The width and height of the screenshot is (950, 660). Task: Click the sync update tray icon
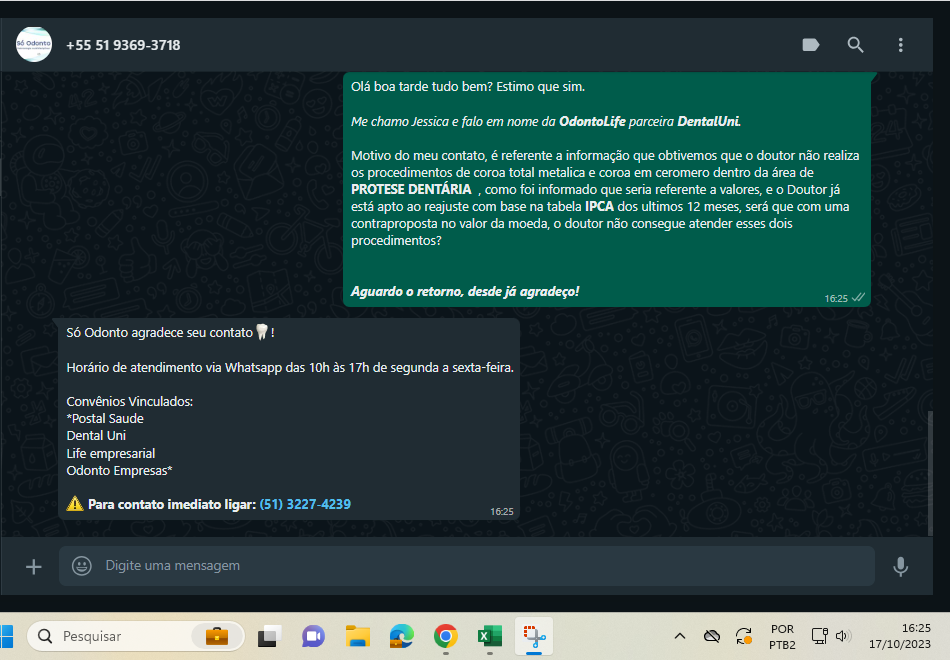744,636
